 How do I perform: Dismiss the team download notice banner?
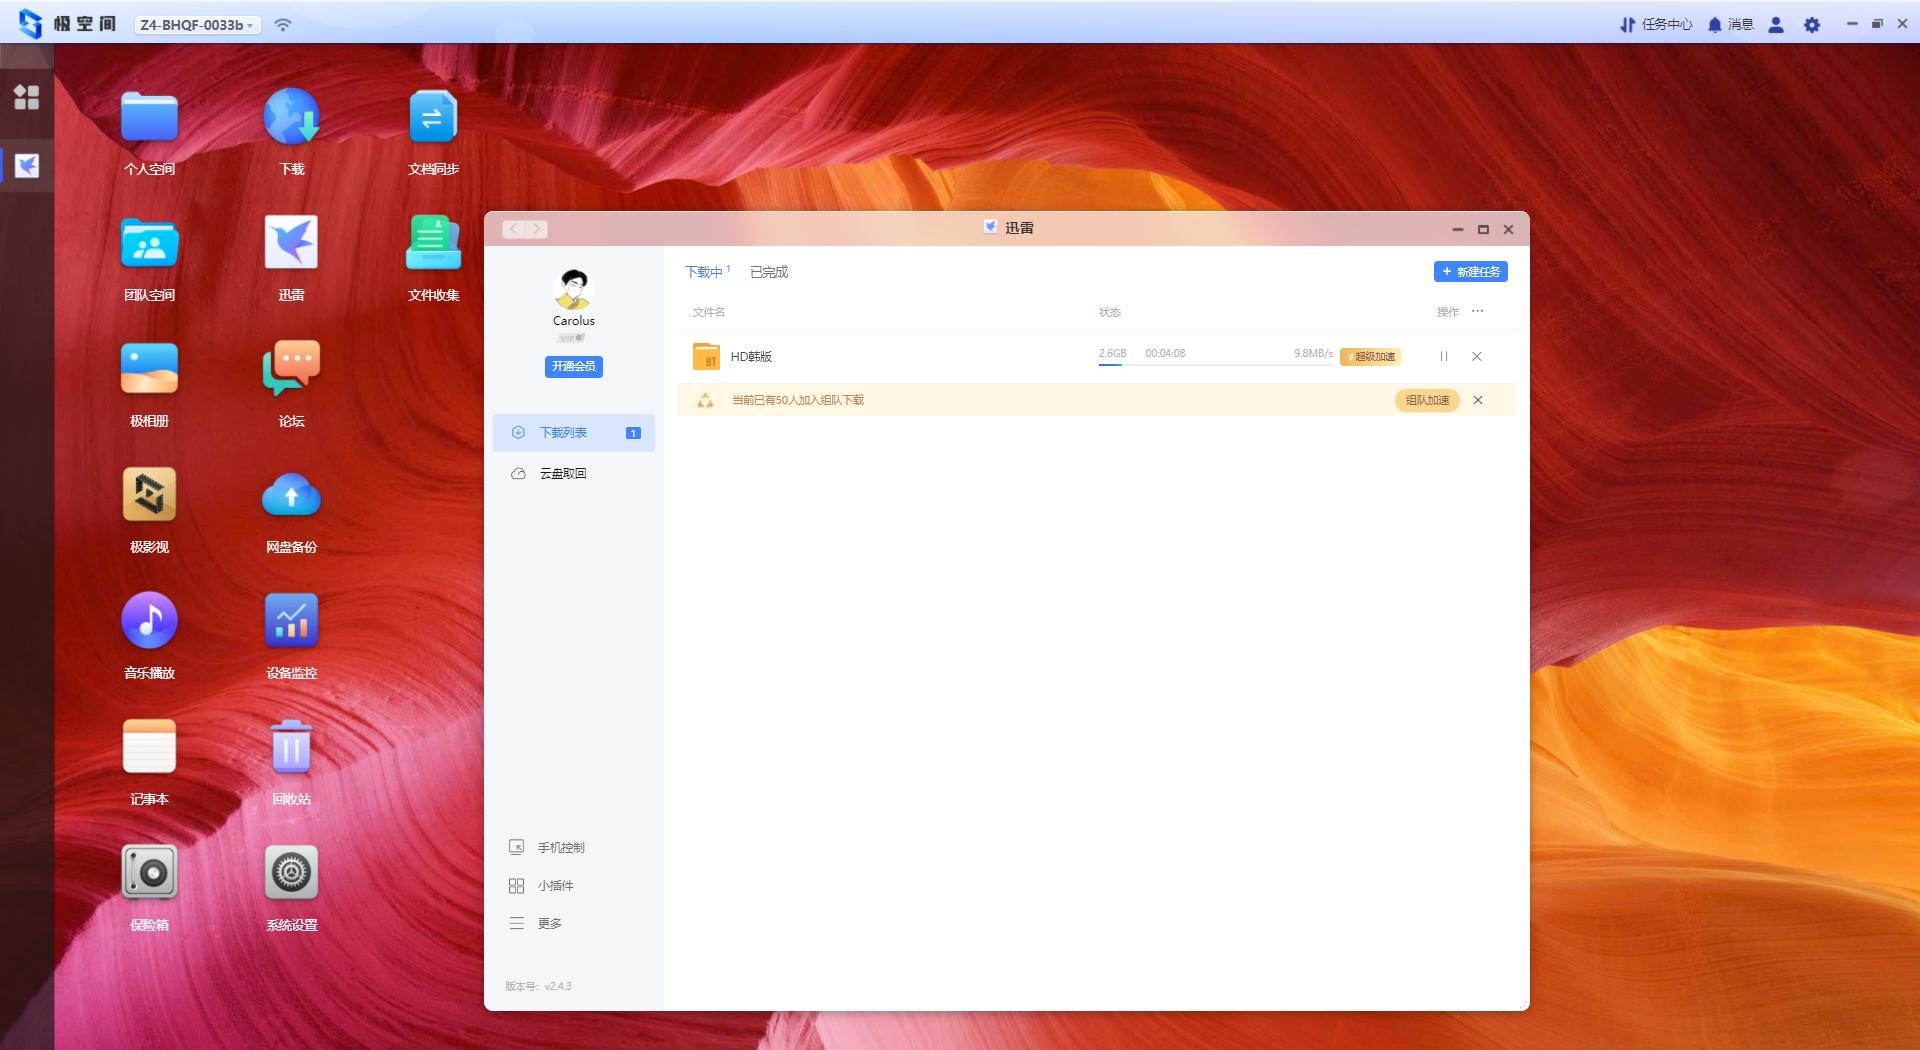click(1477, 400)
